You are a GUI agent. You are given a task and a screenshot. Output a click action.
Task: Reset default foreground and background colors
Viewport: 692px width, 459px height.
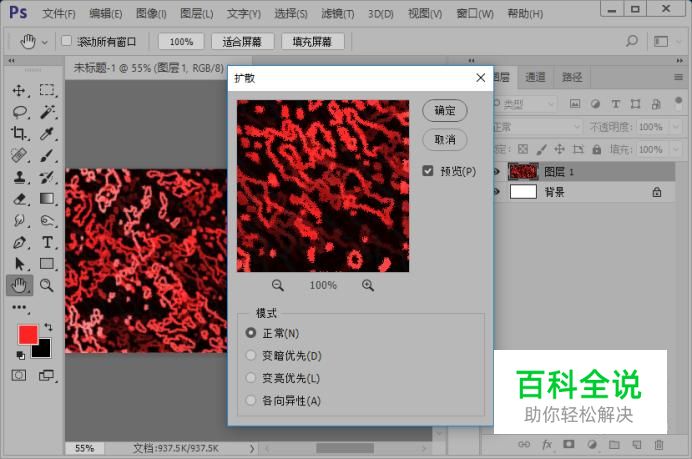click(x=20, y=355)
